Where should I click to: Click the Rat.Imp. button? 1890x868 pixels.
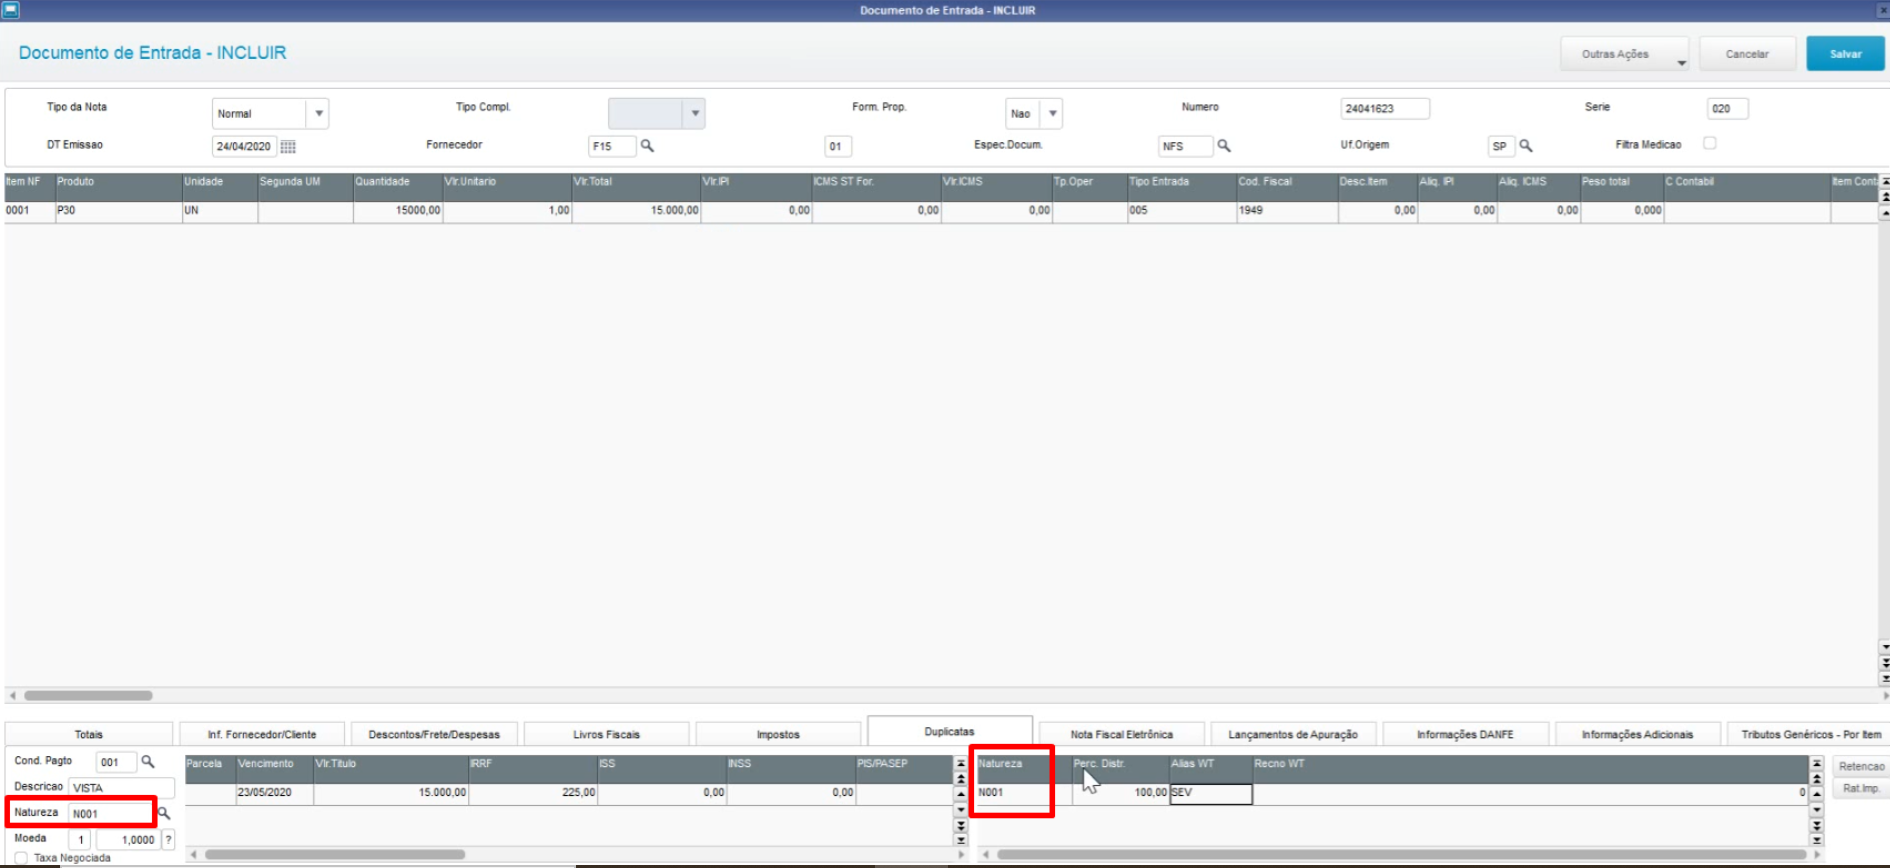pyautogui.click(x=1861, y=788)
